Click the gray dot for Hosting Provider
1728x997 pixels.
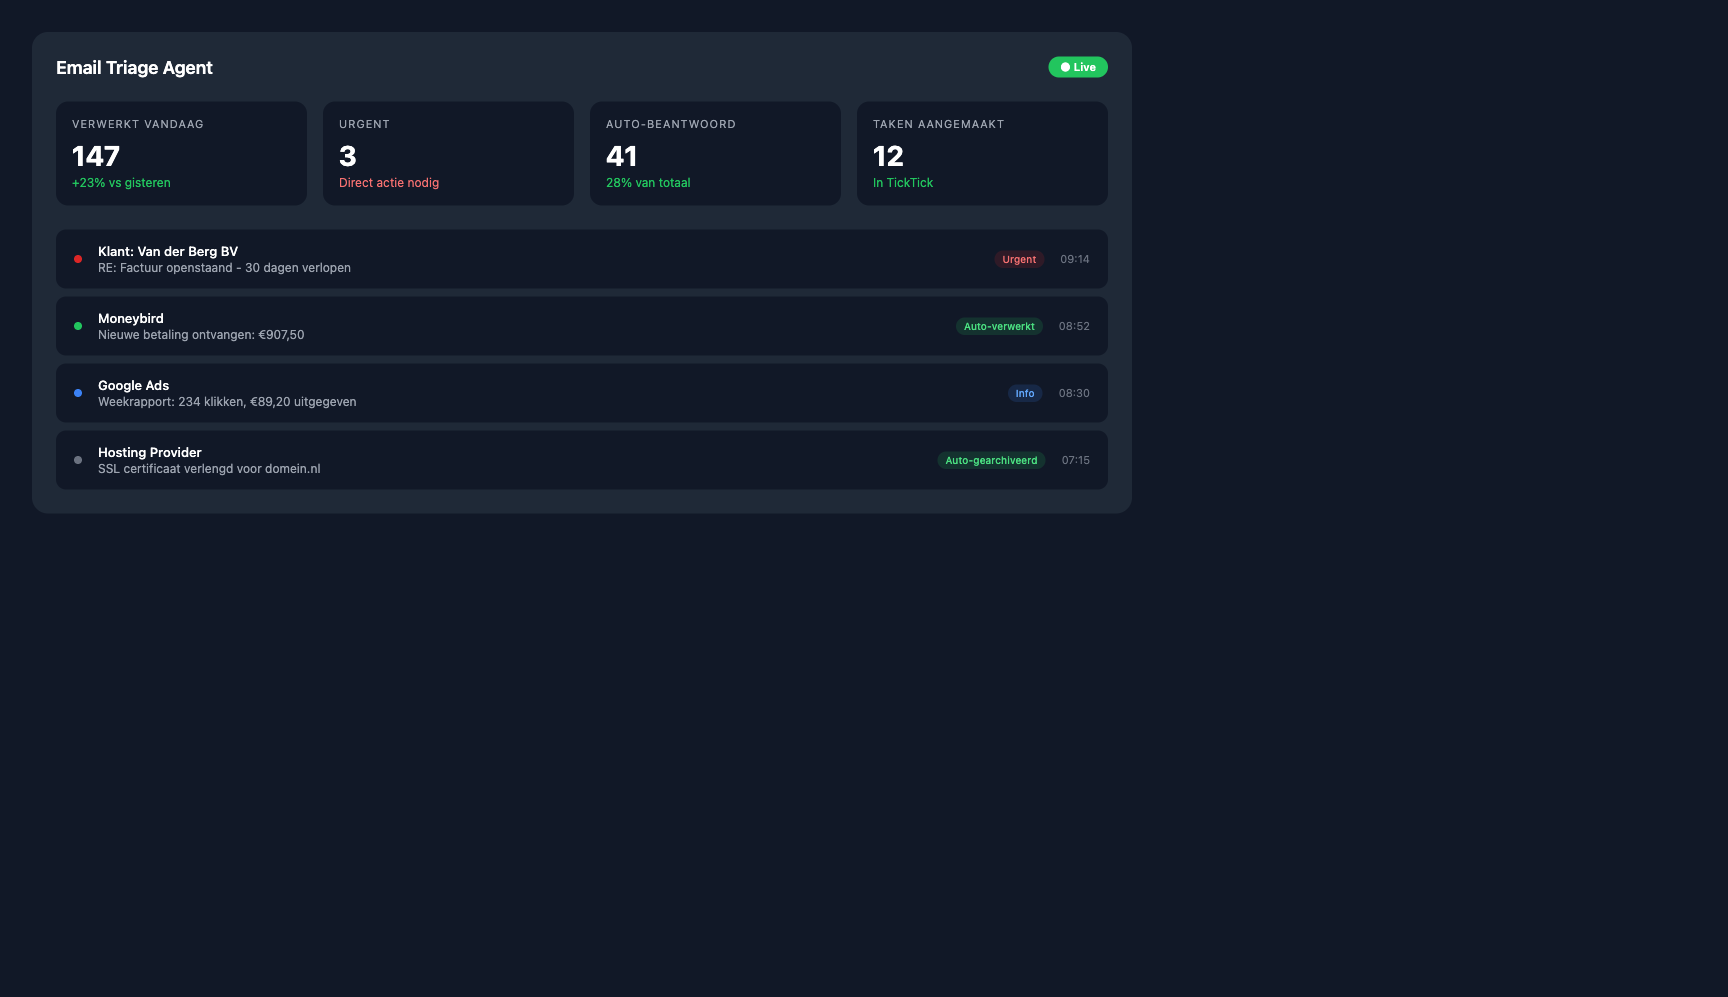pos(78,460)
